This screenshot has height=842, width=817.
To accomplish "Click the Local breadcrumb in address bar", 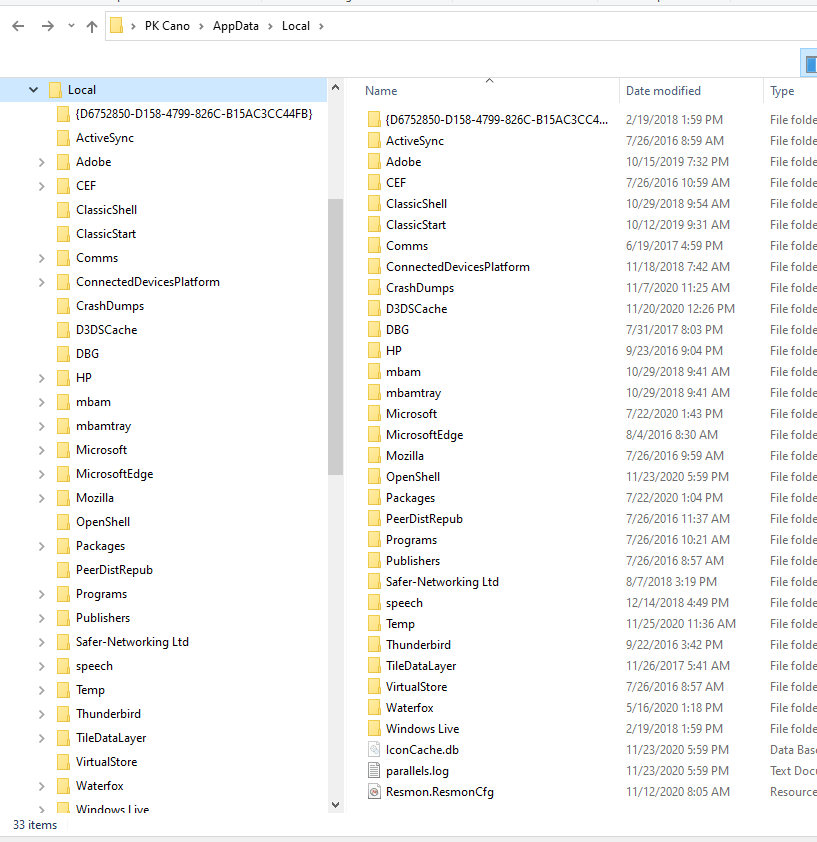I will coord(295,26).
